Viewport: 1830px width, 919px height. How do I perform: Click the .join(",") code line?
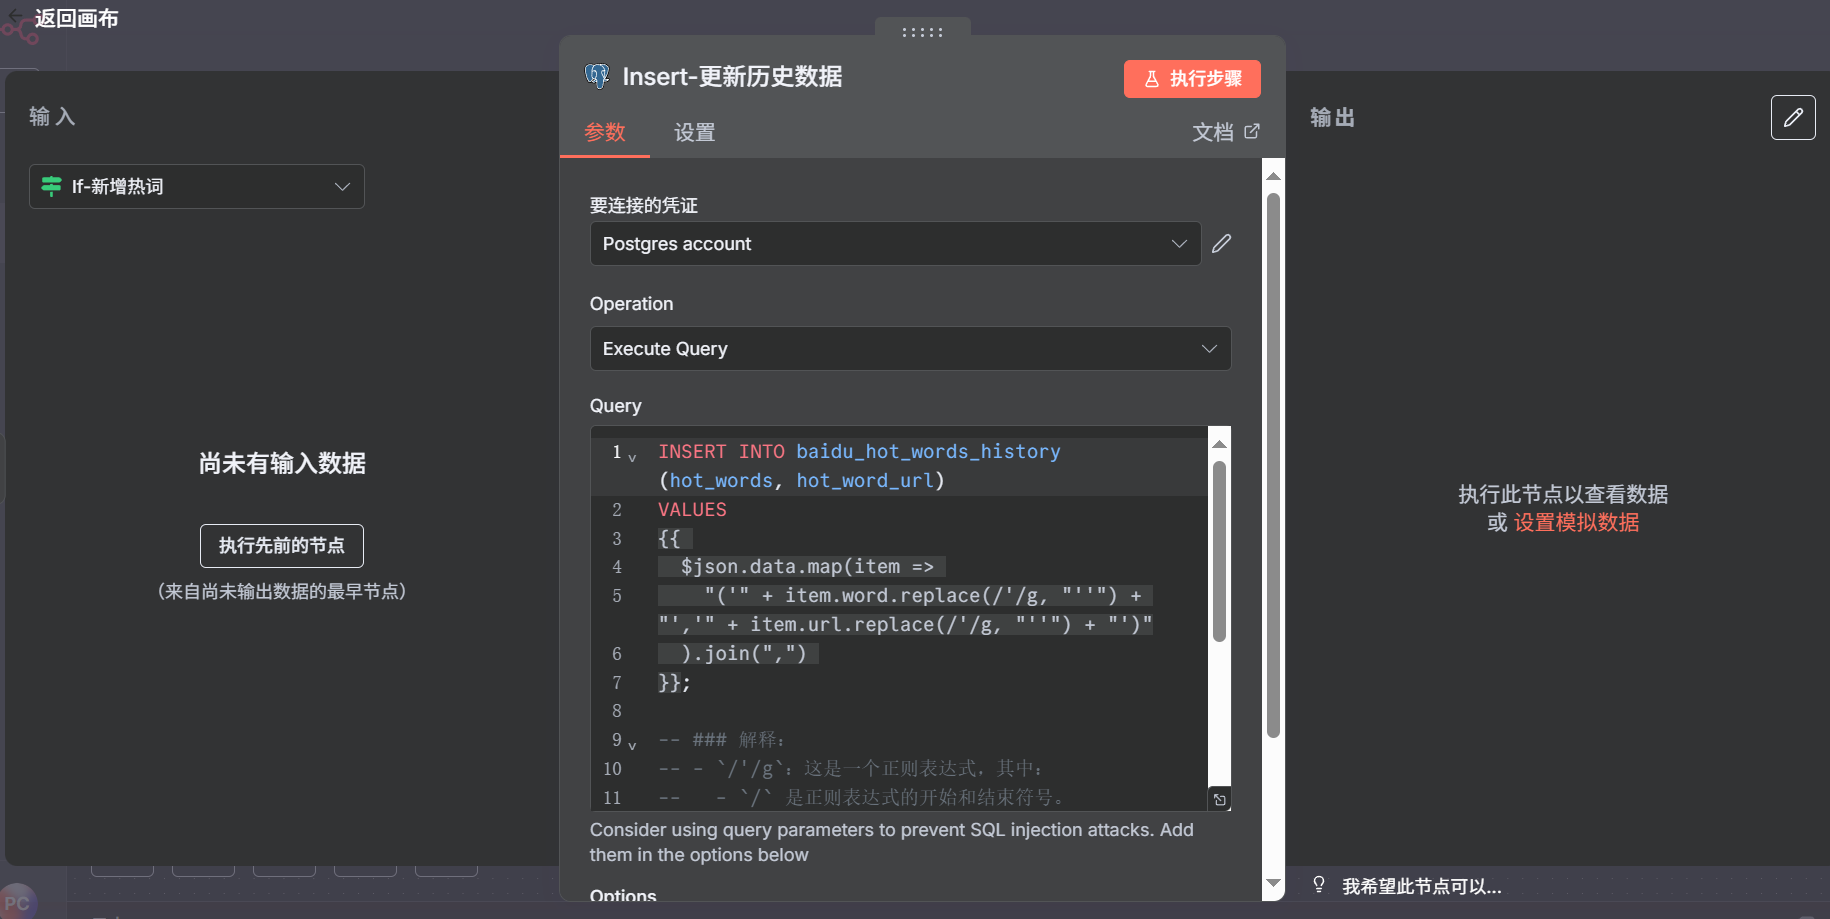pos(738,654)
